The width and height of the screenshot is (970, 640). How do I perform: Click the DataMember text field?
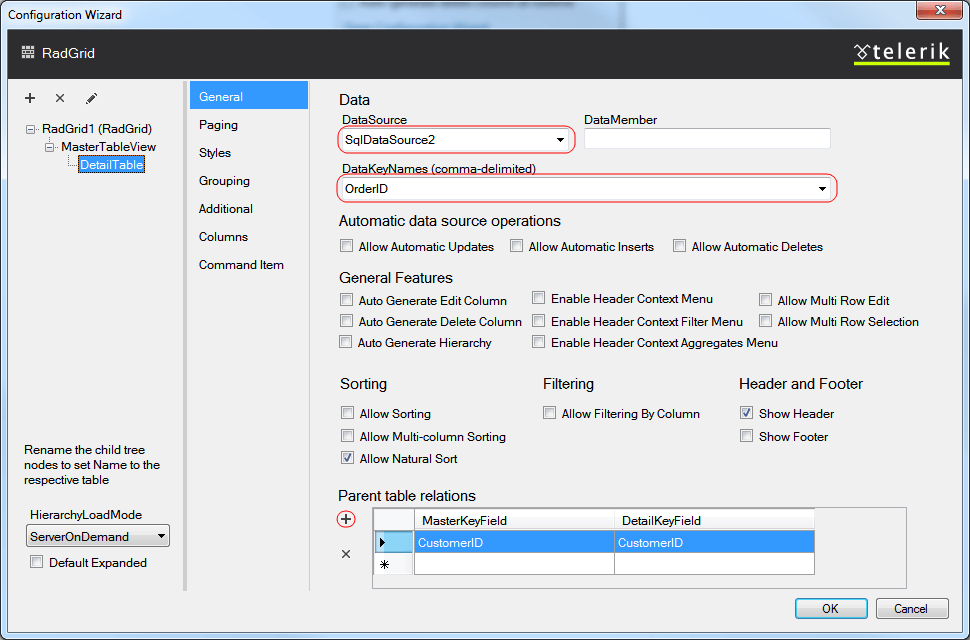[x=707, y=139]
